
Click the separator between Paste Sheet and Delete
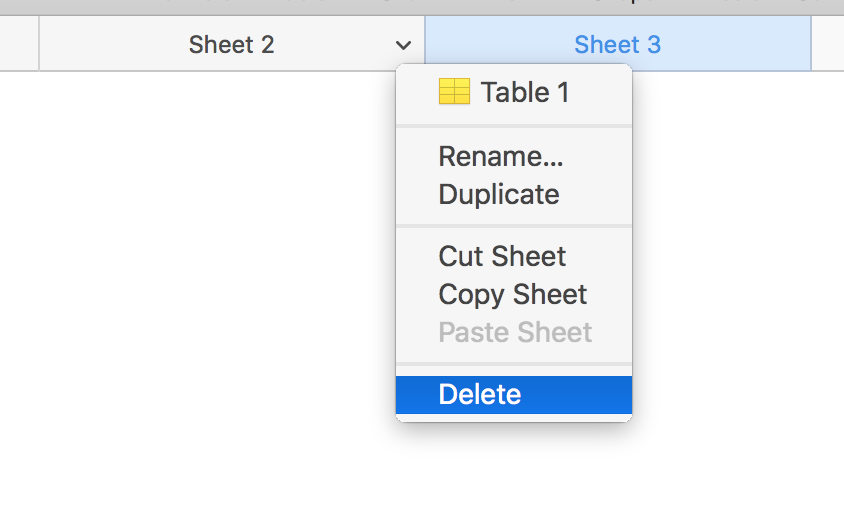coord(514,364)
